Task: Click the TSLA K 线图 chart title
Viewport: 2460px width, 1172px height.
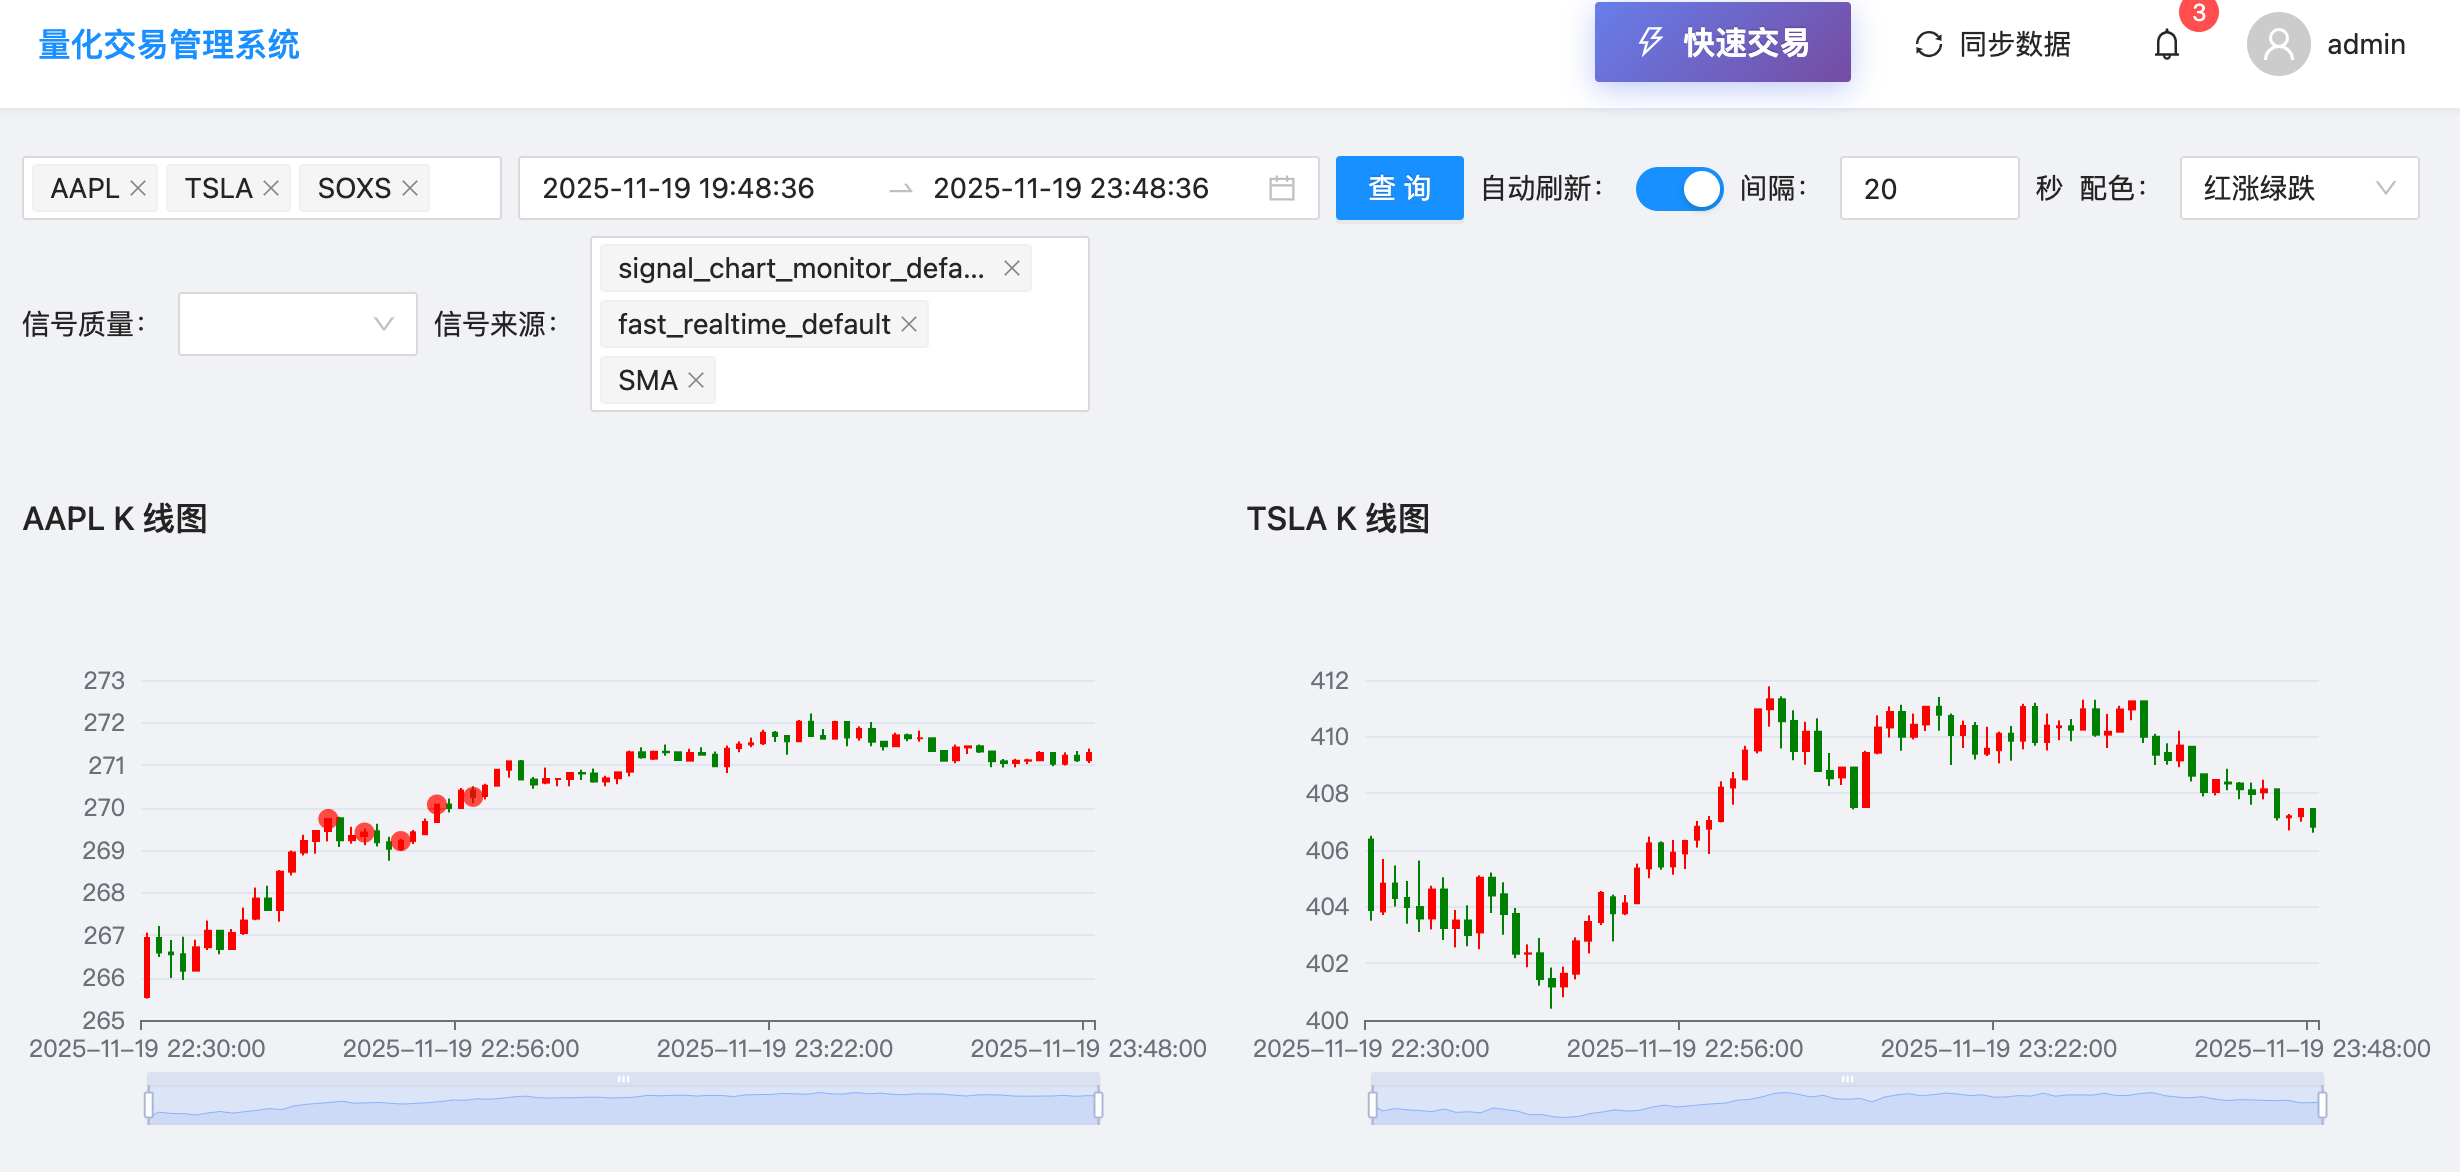Action: (x=1338, y=519)
